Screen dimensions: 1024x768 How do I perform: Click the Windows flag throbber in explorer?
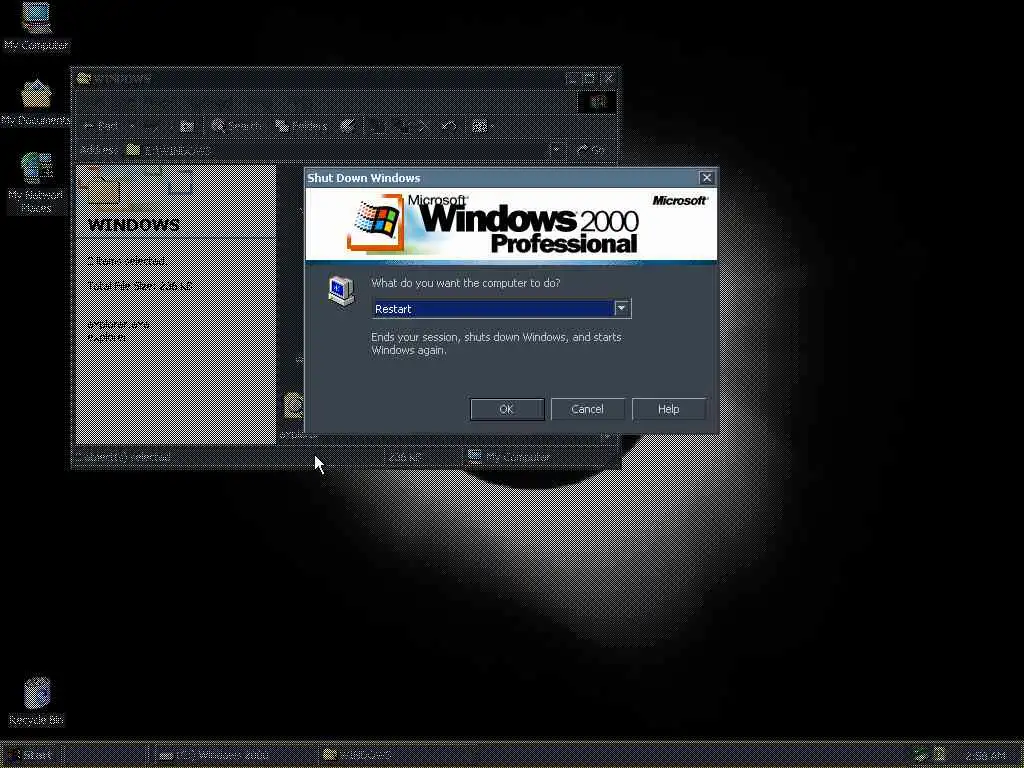(596, 102)
